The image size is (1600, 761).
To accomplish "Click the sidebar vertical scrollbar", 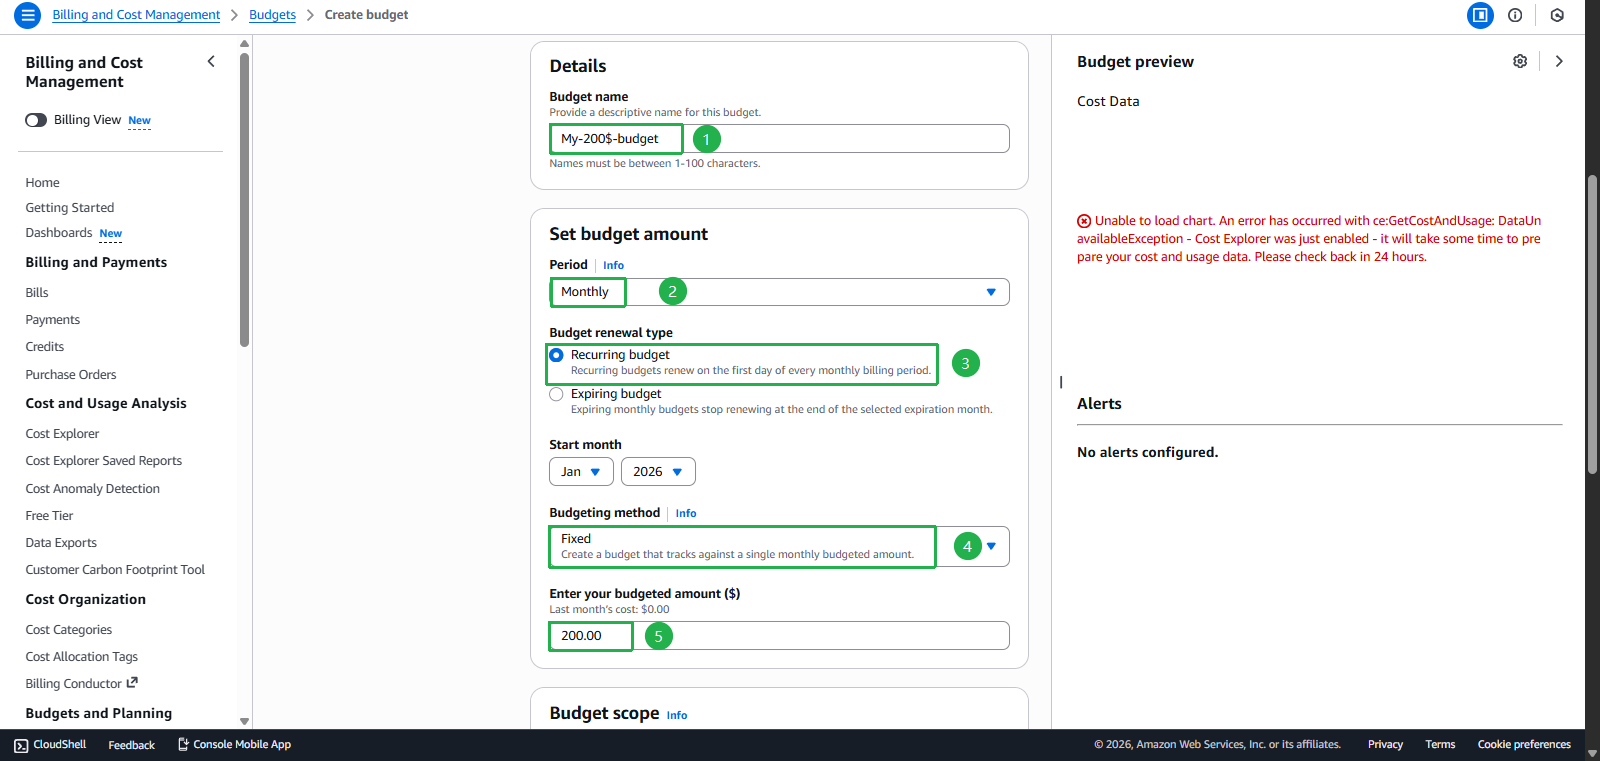I will [245, 200].
